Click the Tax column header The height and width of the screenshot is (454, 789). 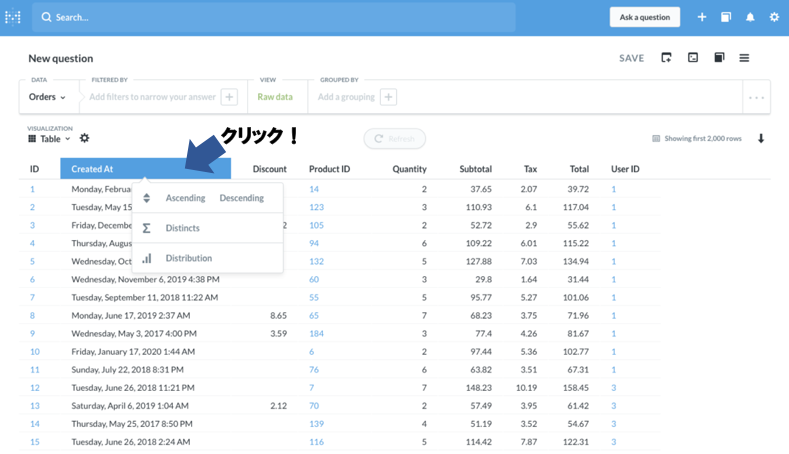[x=530, y=169]
